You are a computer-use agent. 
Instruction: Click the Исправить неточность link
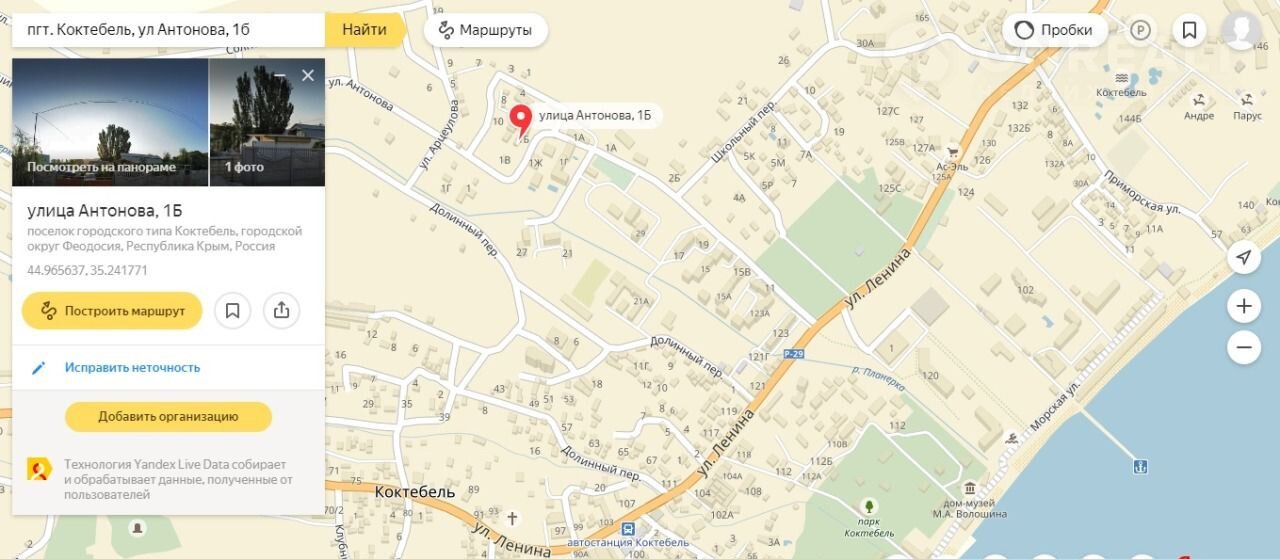coord(132,367)
